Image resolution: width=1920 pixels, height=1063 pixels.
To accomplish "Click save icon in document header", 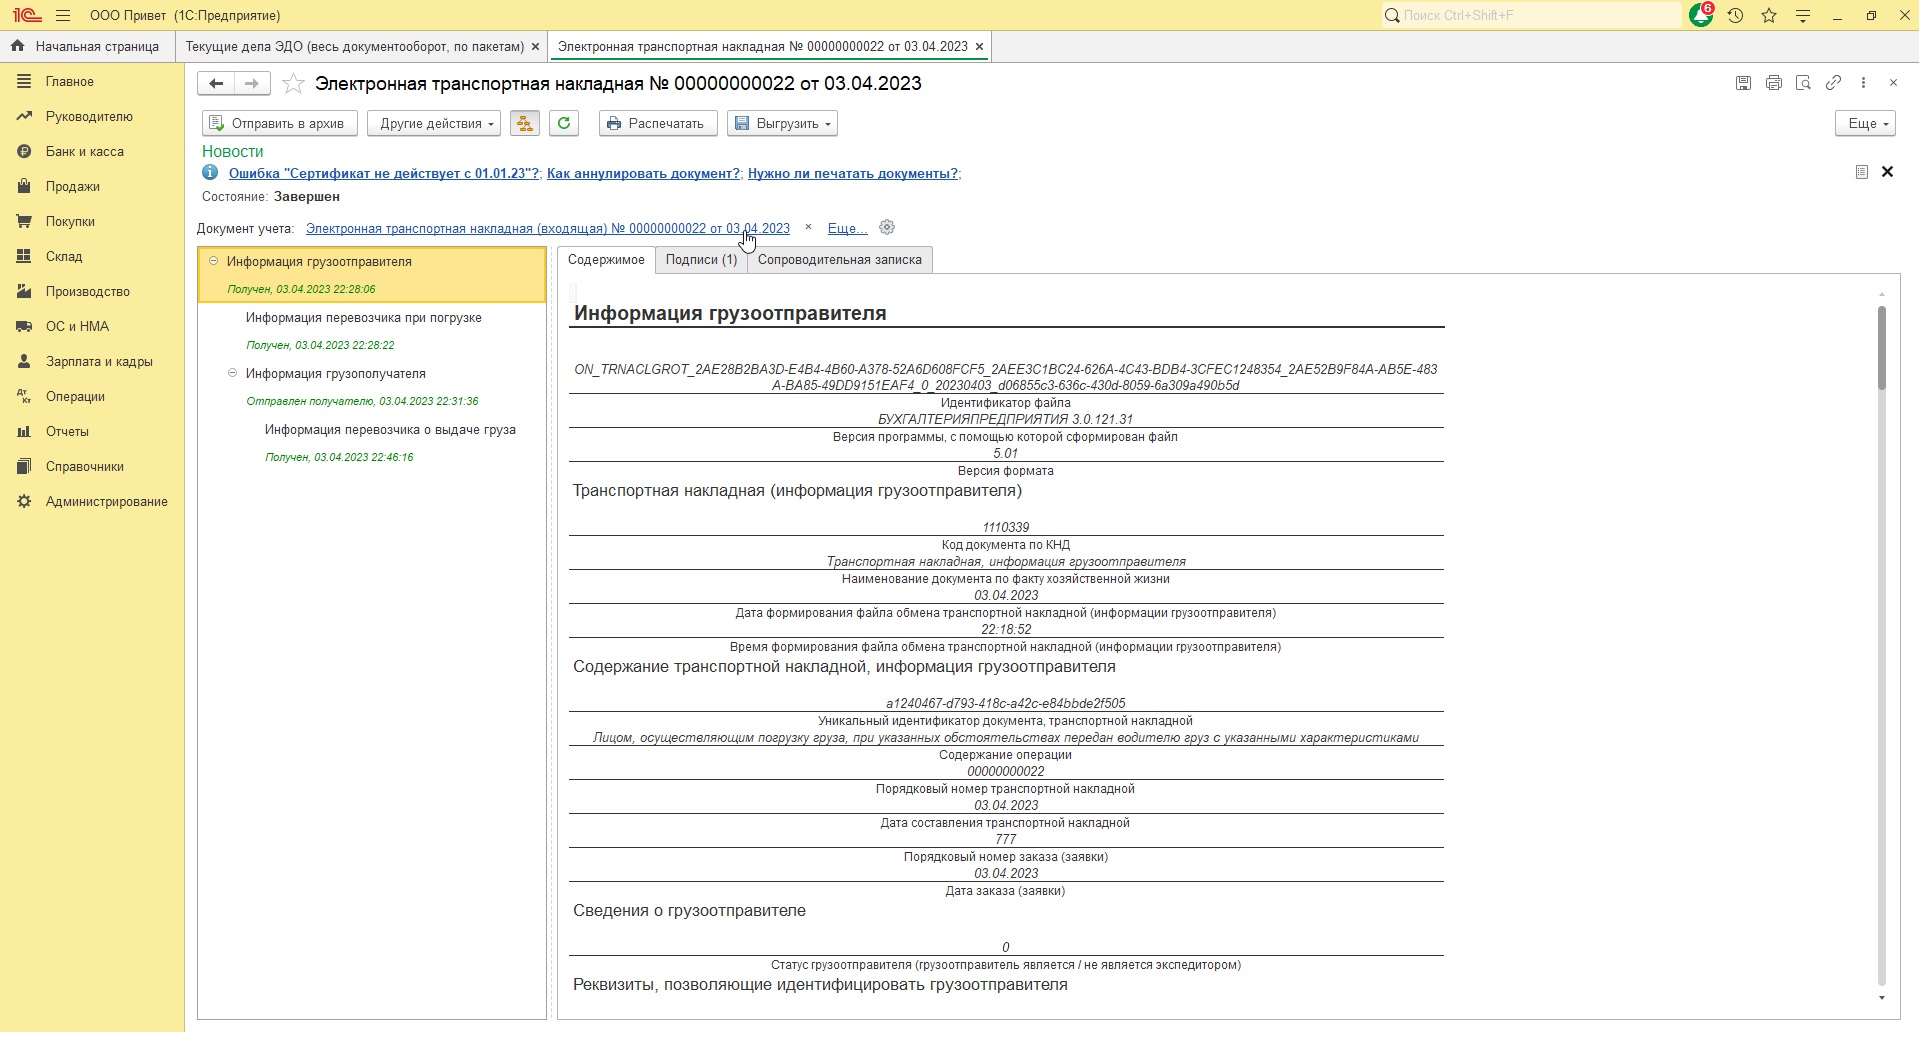I will 1743,83.
